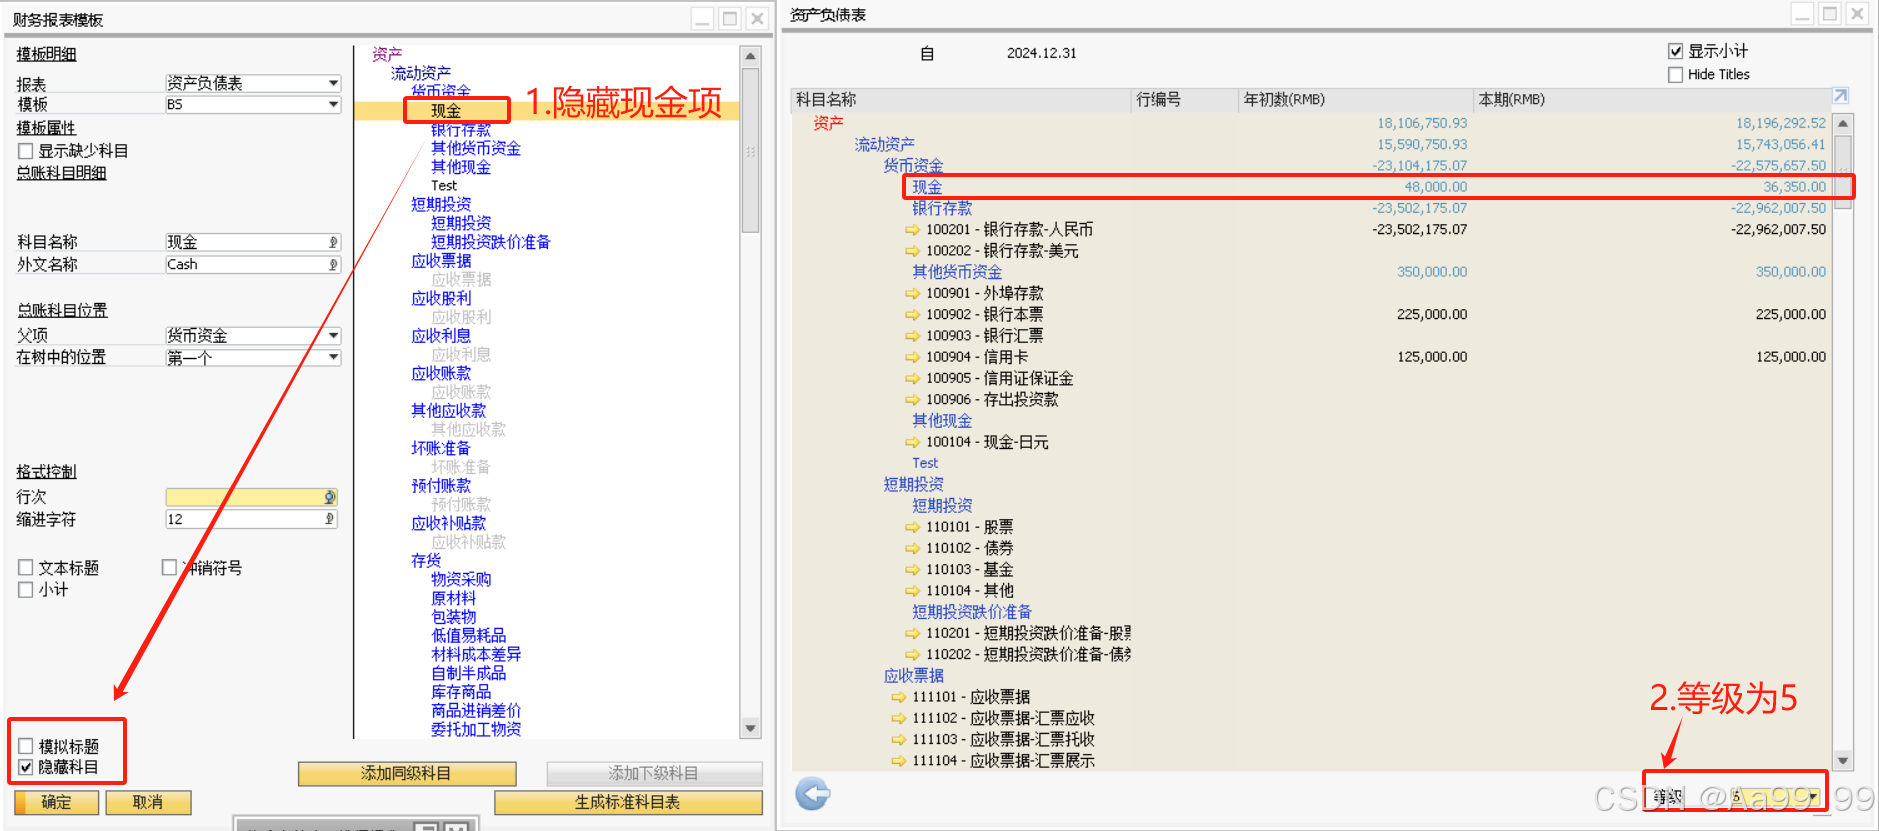Open link arrow for 110104 其他
The height and width of the screenshot is (831, 1879).
(912, 591)
